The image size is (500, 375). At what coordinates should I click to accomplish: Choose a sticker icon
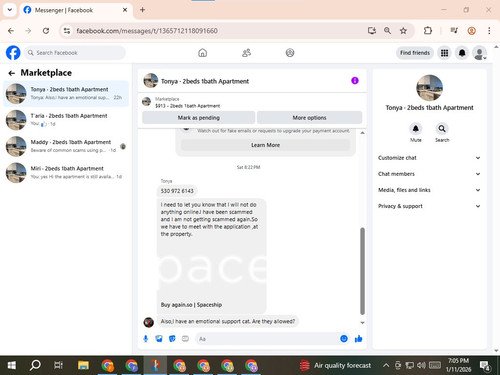[172, 339]
